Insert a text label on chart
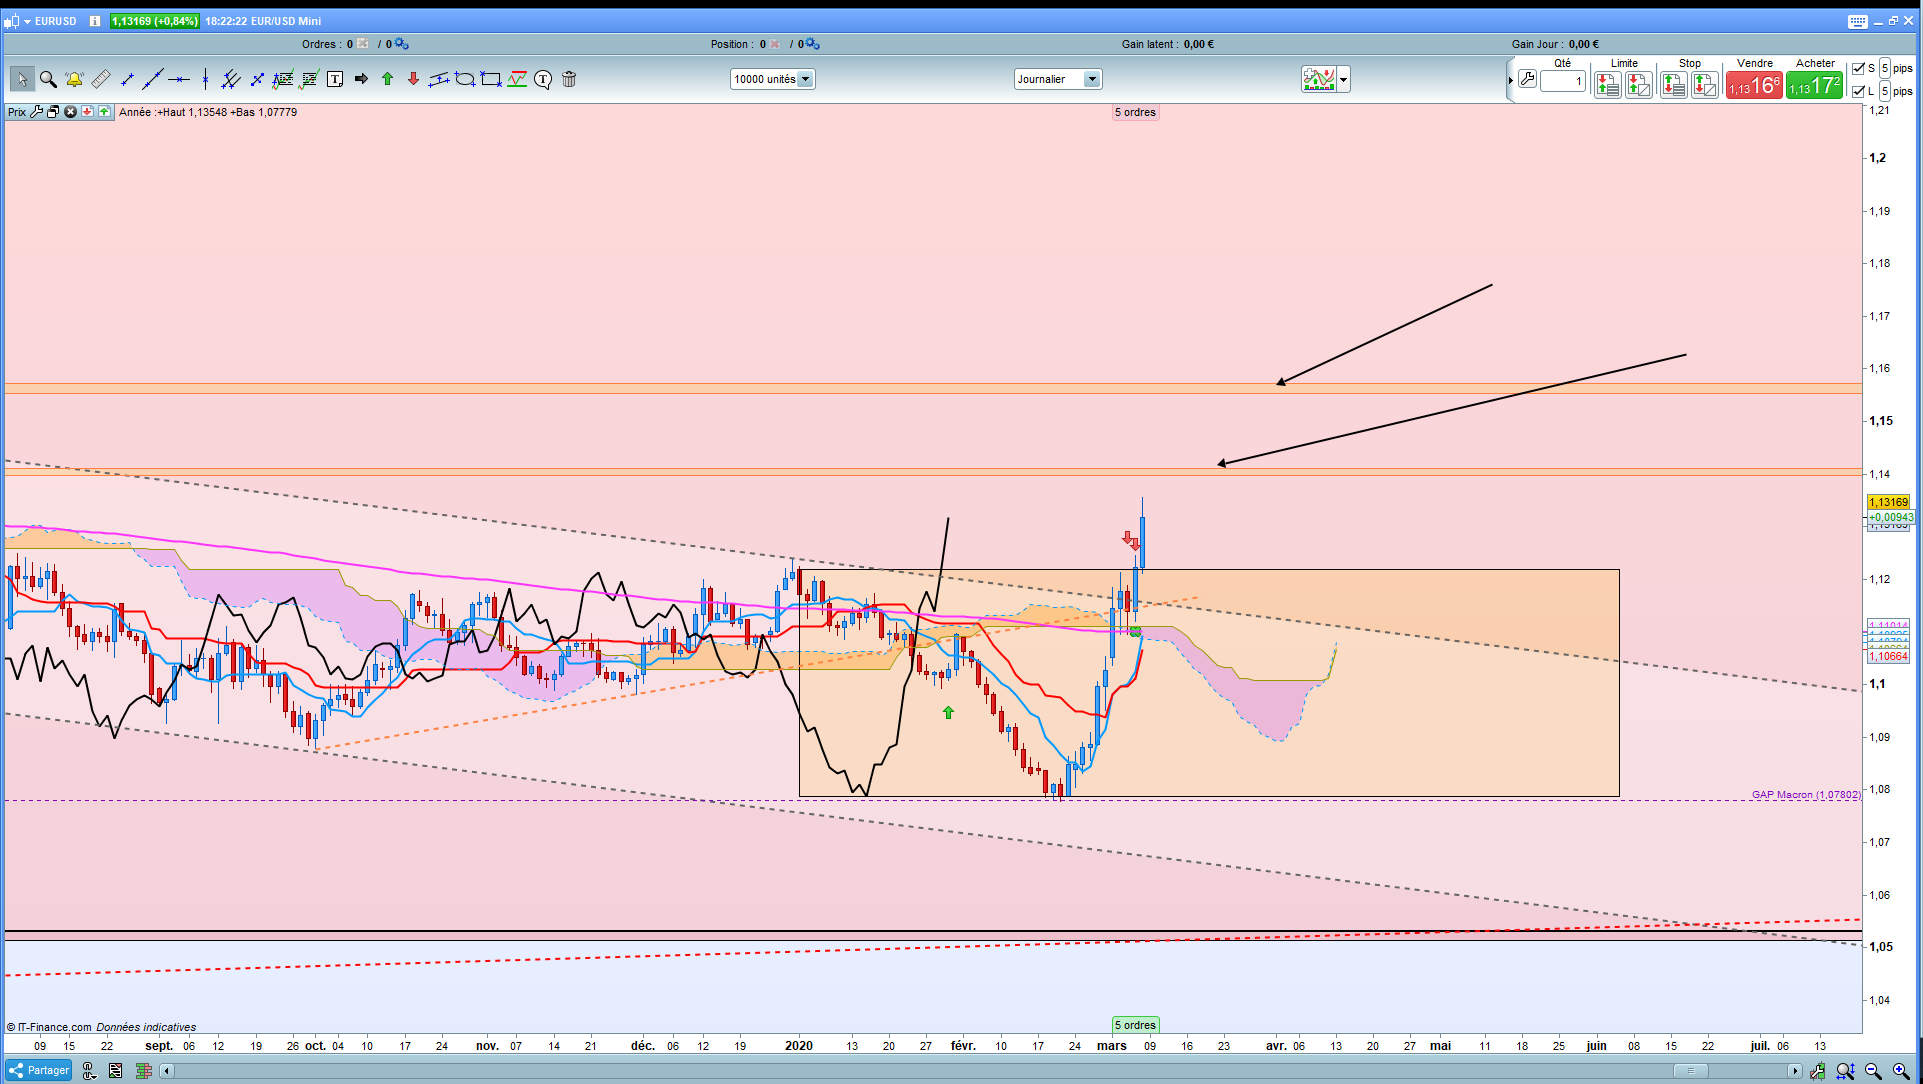The width and height of the screenshot is (1923, 1084). 335,79
